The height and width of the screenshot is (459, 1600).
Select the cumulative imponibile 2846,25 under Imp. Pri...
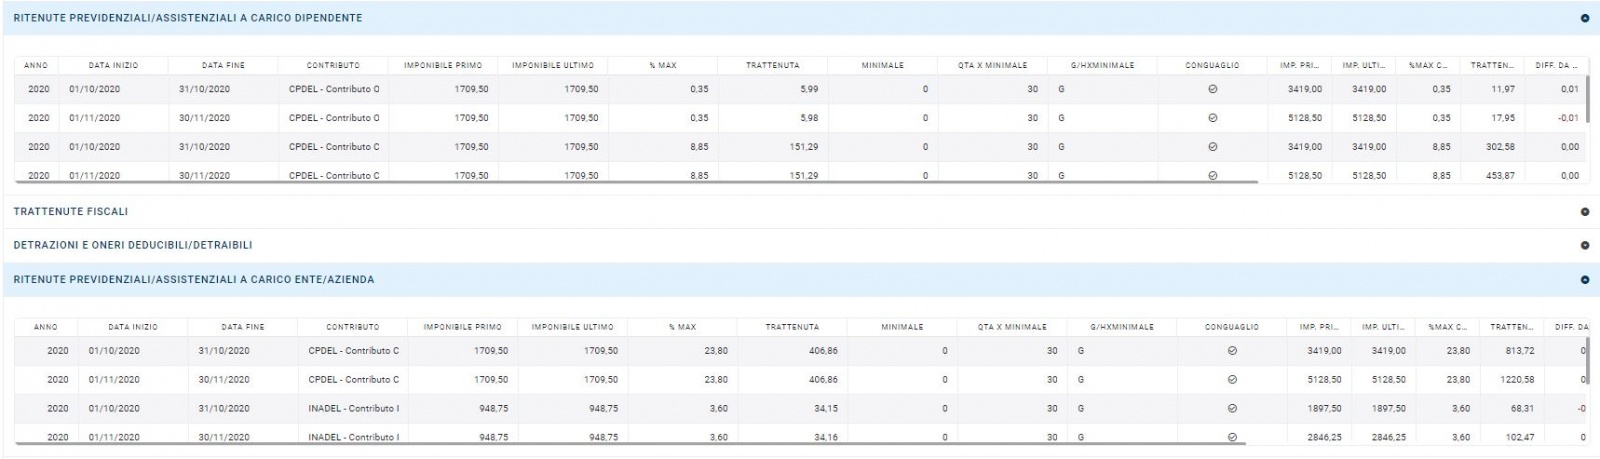point(1324,437)
